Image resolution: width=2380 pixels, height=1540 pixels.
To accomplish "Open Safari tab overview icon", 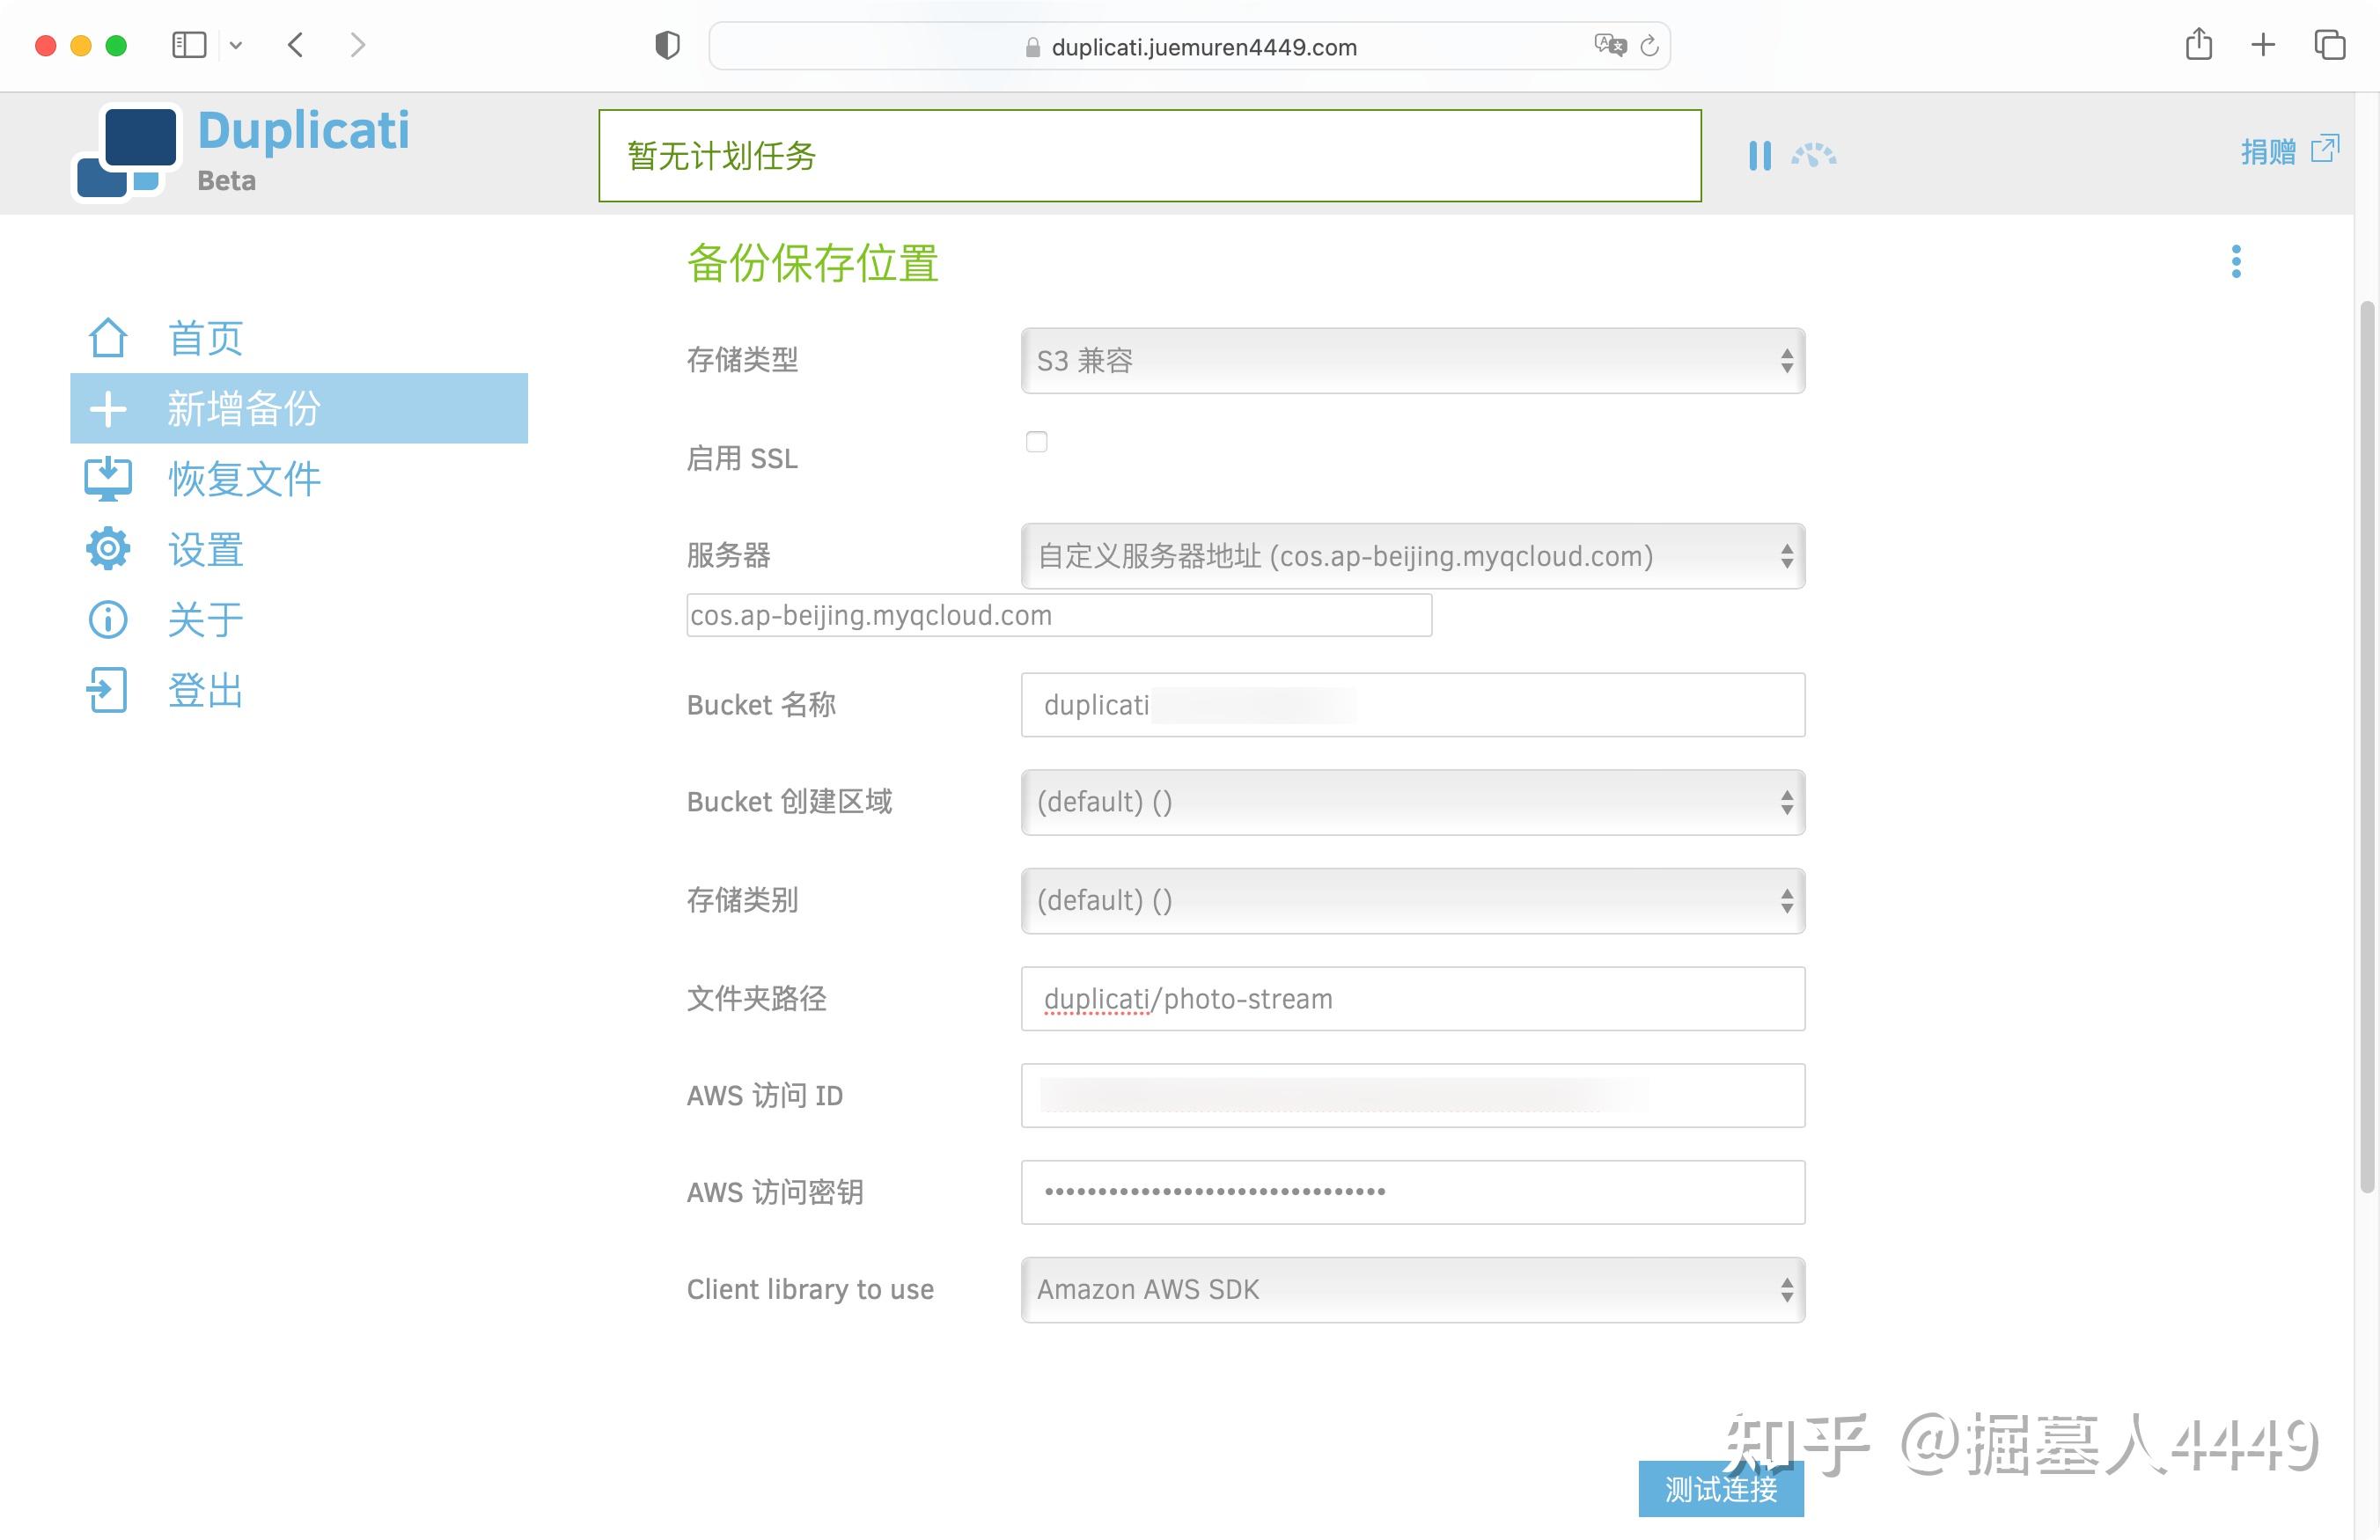I will pos(2329,45).
